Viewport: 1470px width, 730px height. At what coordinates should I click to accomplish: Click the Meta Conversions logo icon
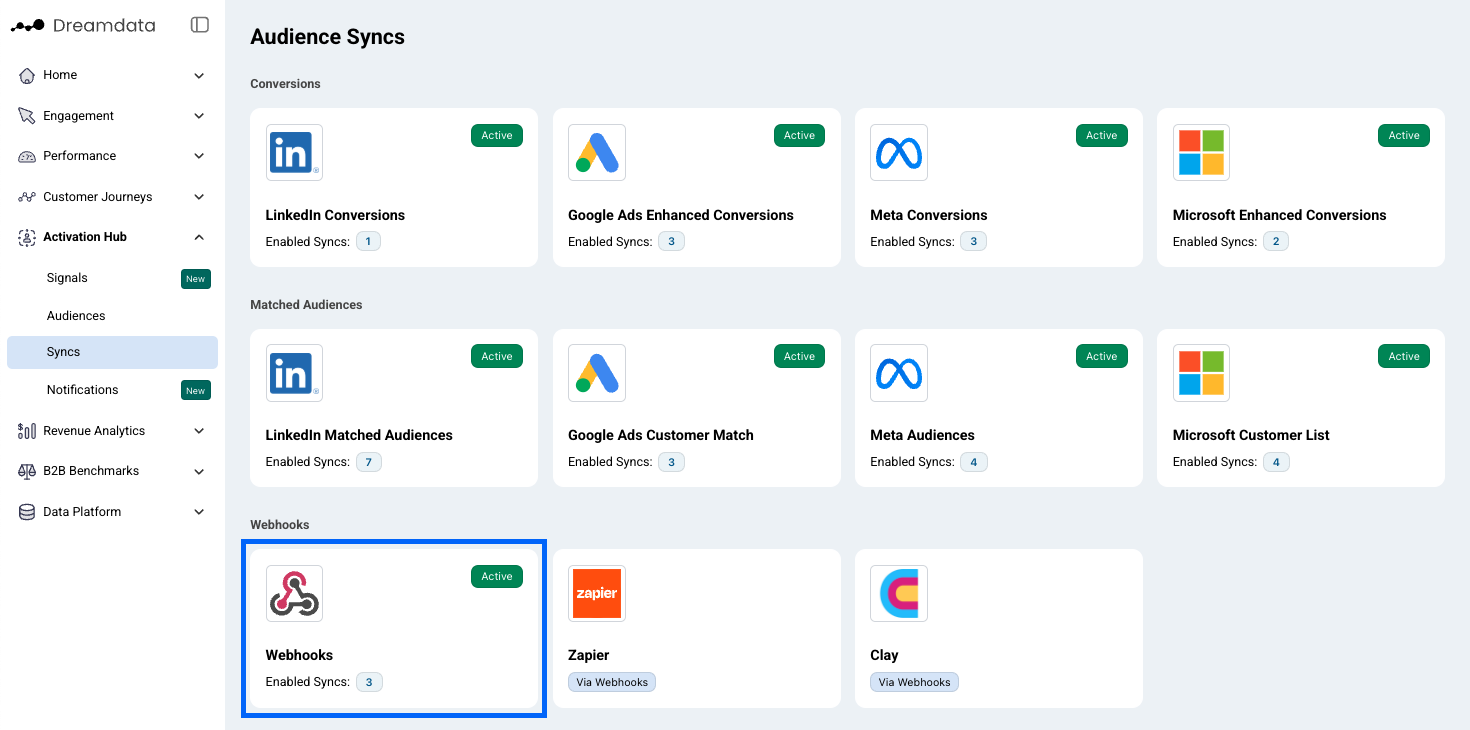click(899, 152)
